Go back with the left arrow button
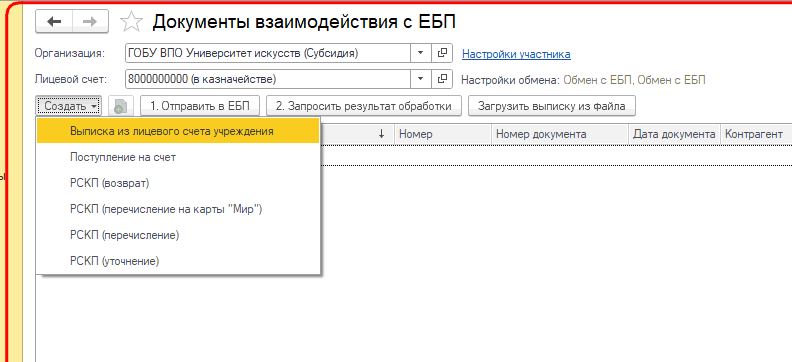Screen dimensions: 792x362 point(54,22)
